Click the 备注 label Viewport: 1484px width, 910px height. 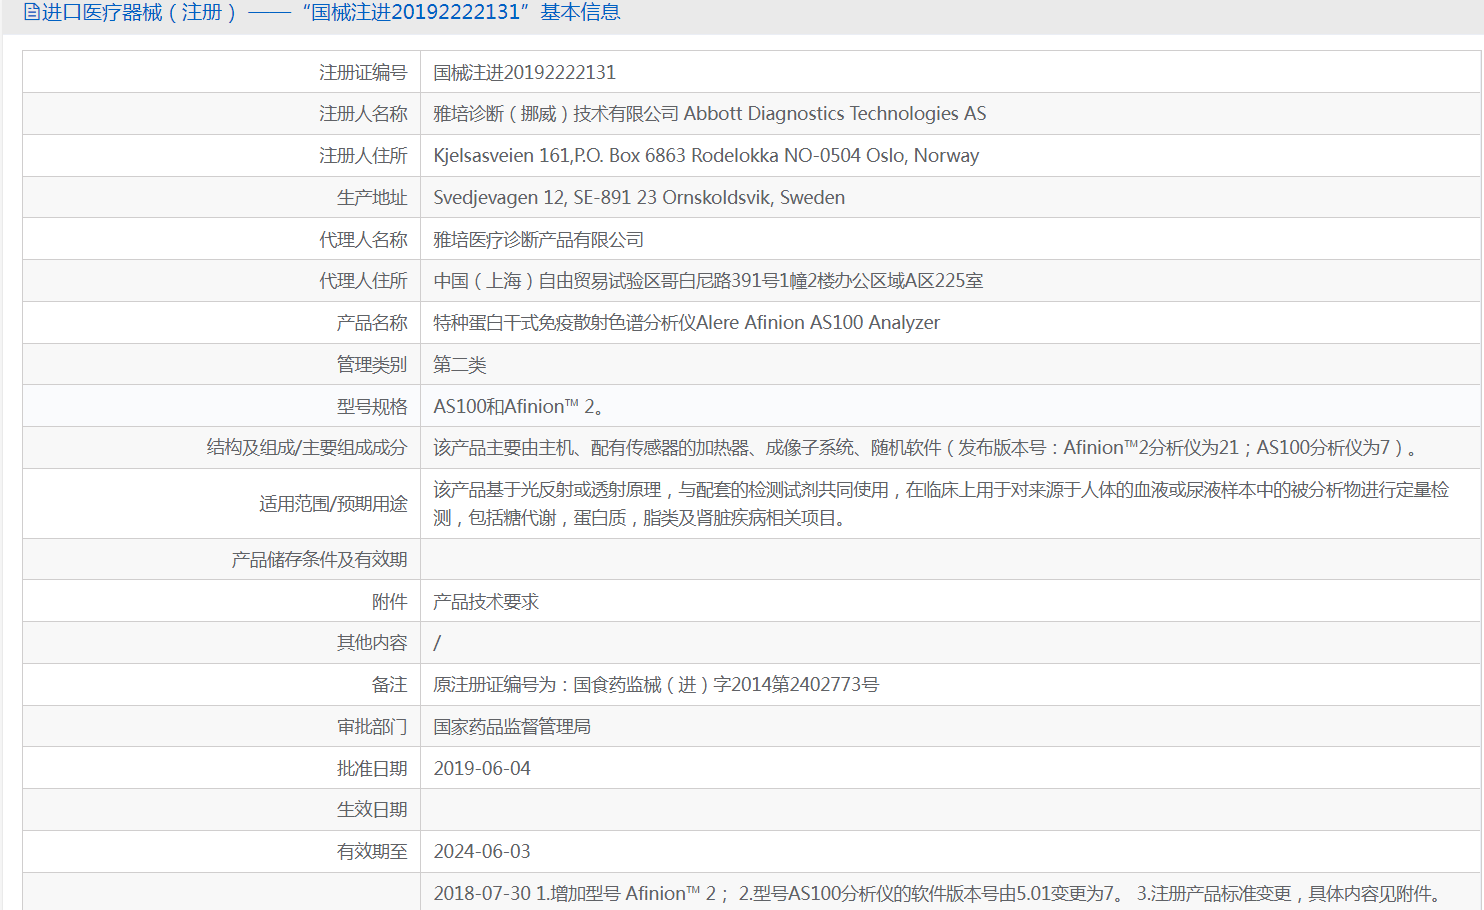point(390,685)
